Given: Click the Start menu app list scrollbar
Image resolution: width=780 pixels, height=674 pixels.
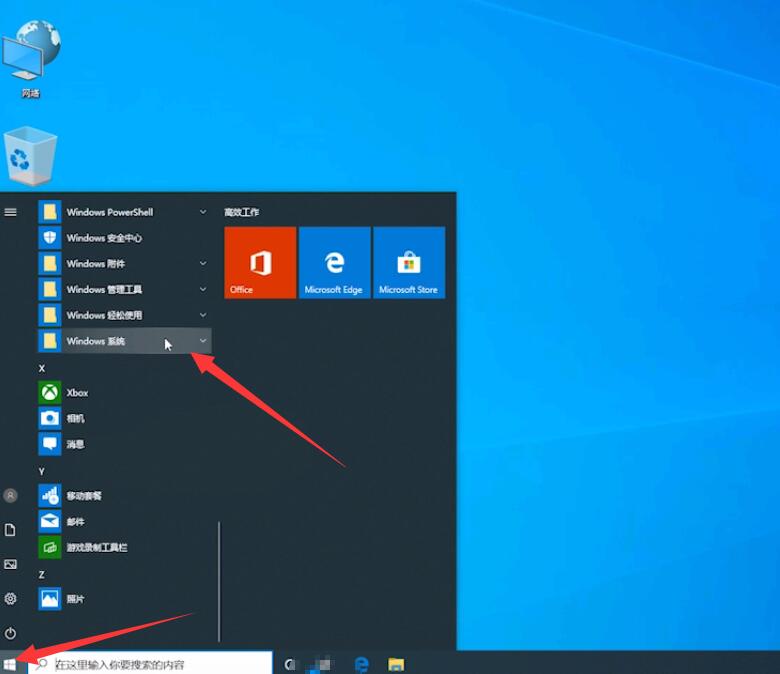Looking at the screenshot, I should [219, 582].
